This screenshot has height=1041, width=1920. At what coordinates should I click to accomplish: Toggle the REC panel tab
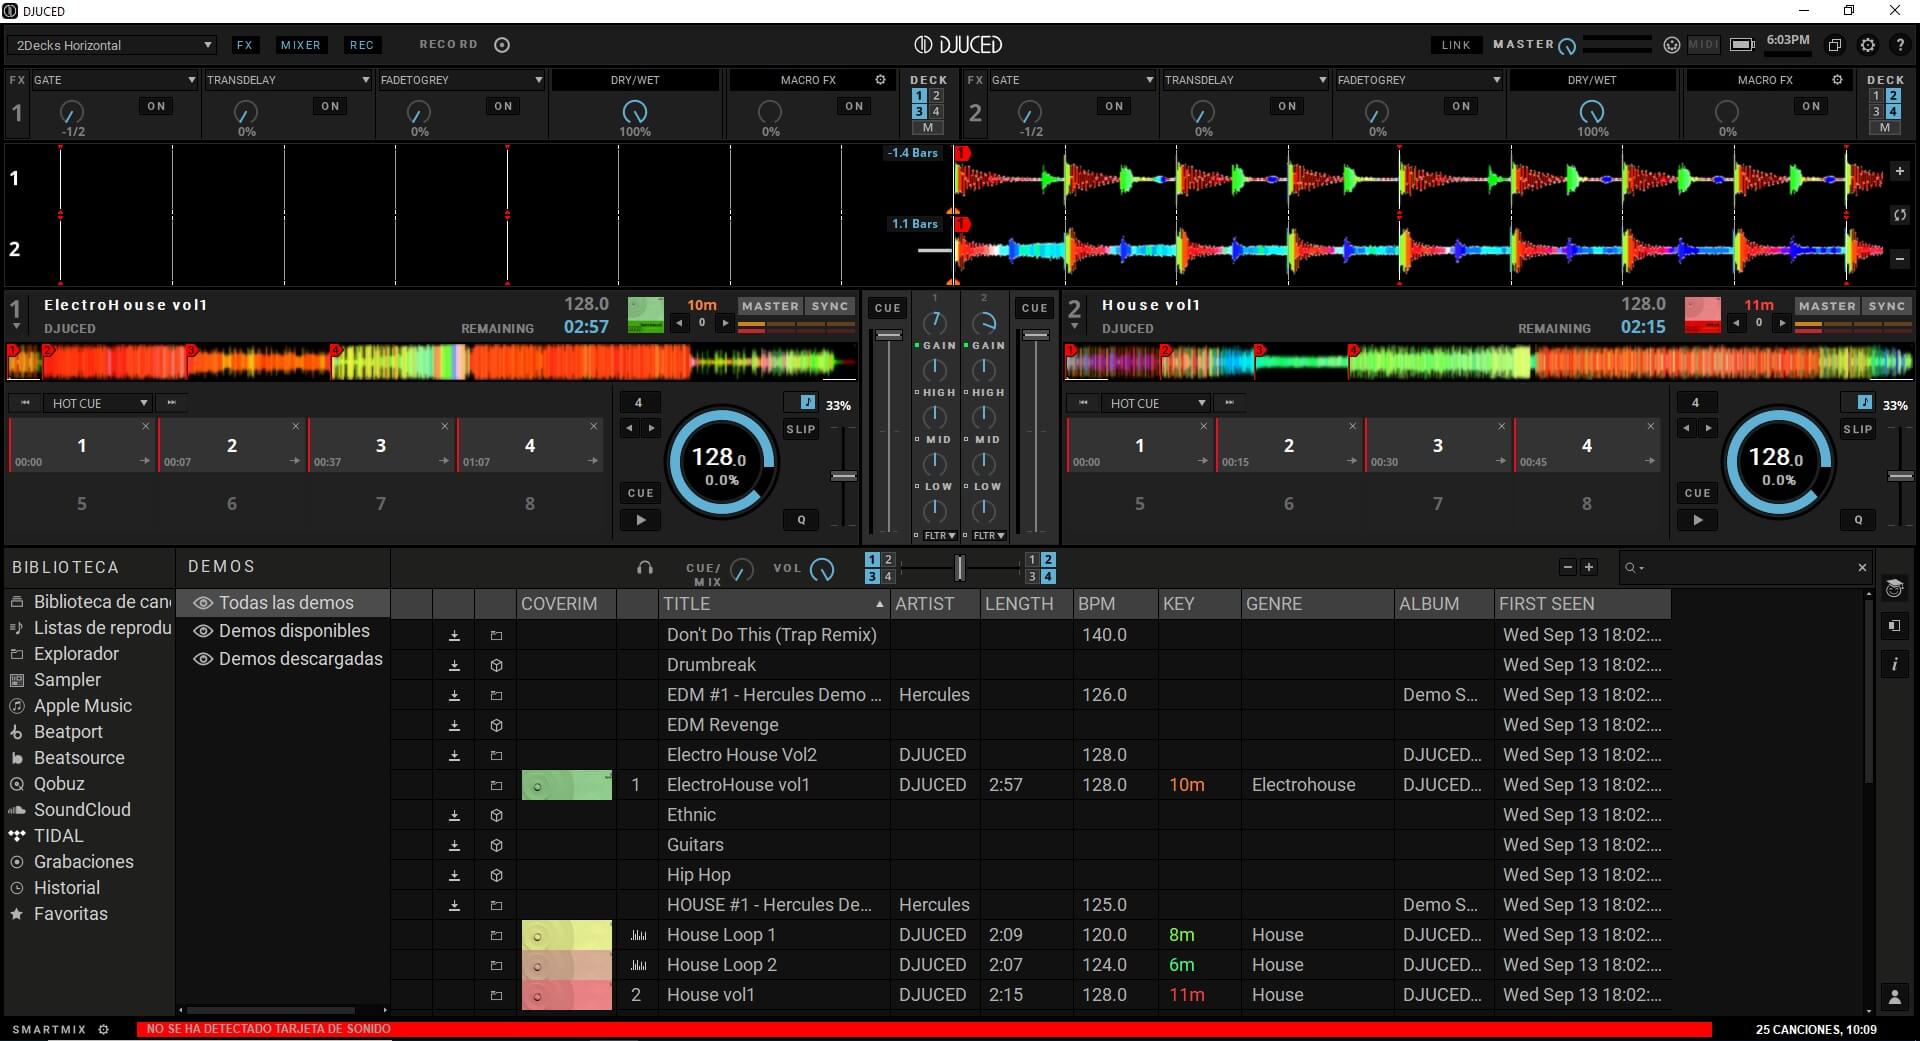click(x=361, y=45)
